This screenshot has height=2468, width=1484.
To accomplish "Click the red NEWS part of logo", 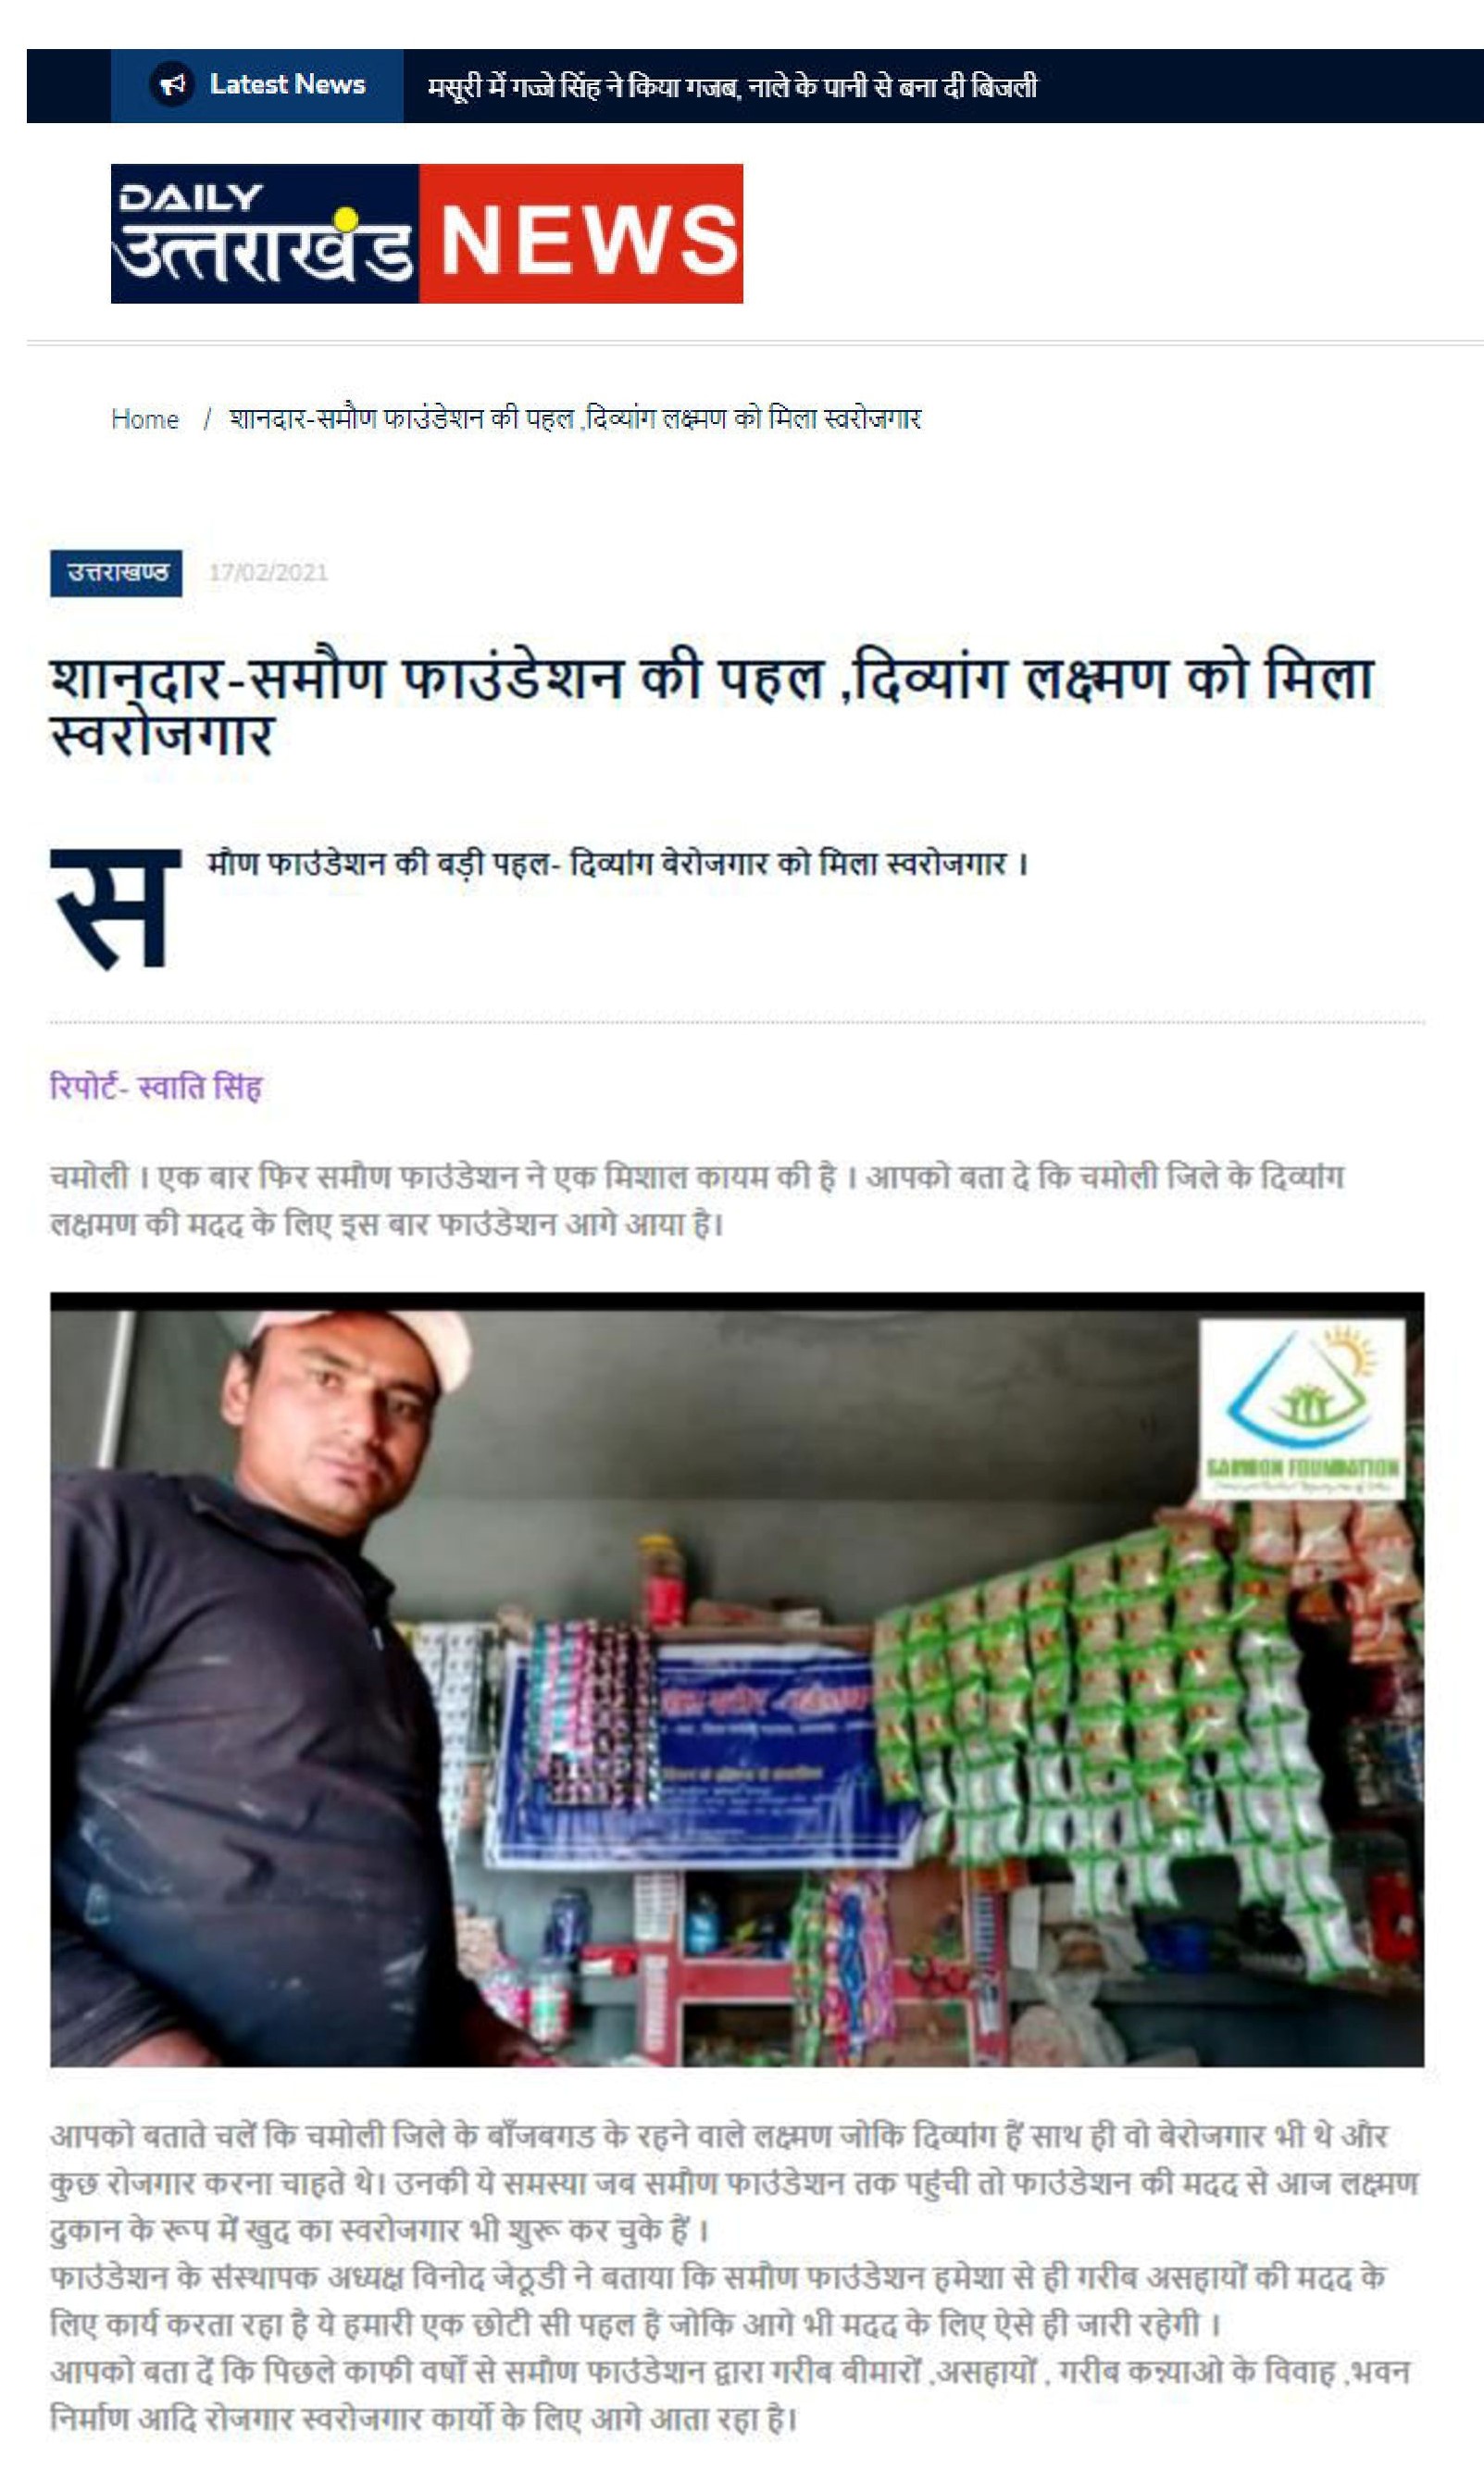I will pos(581,233).
